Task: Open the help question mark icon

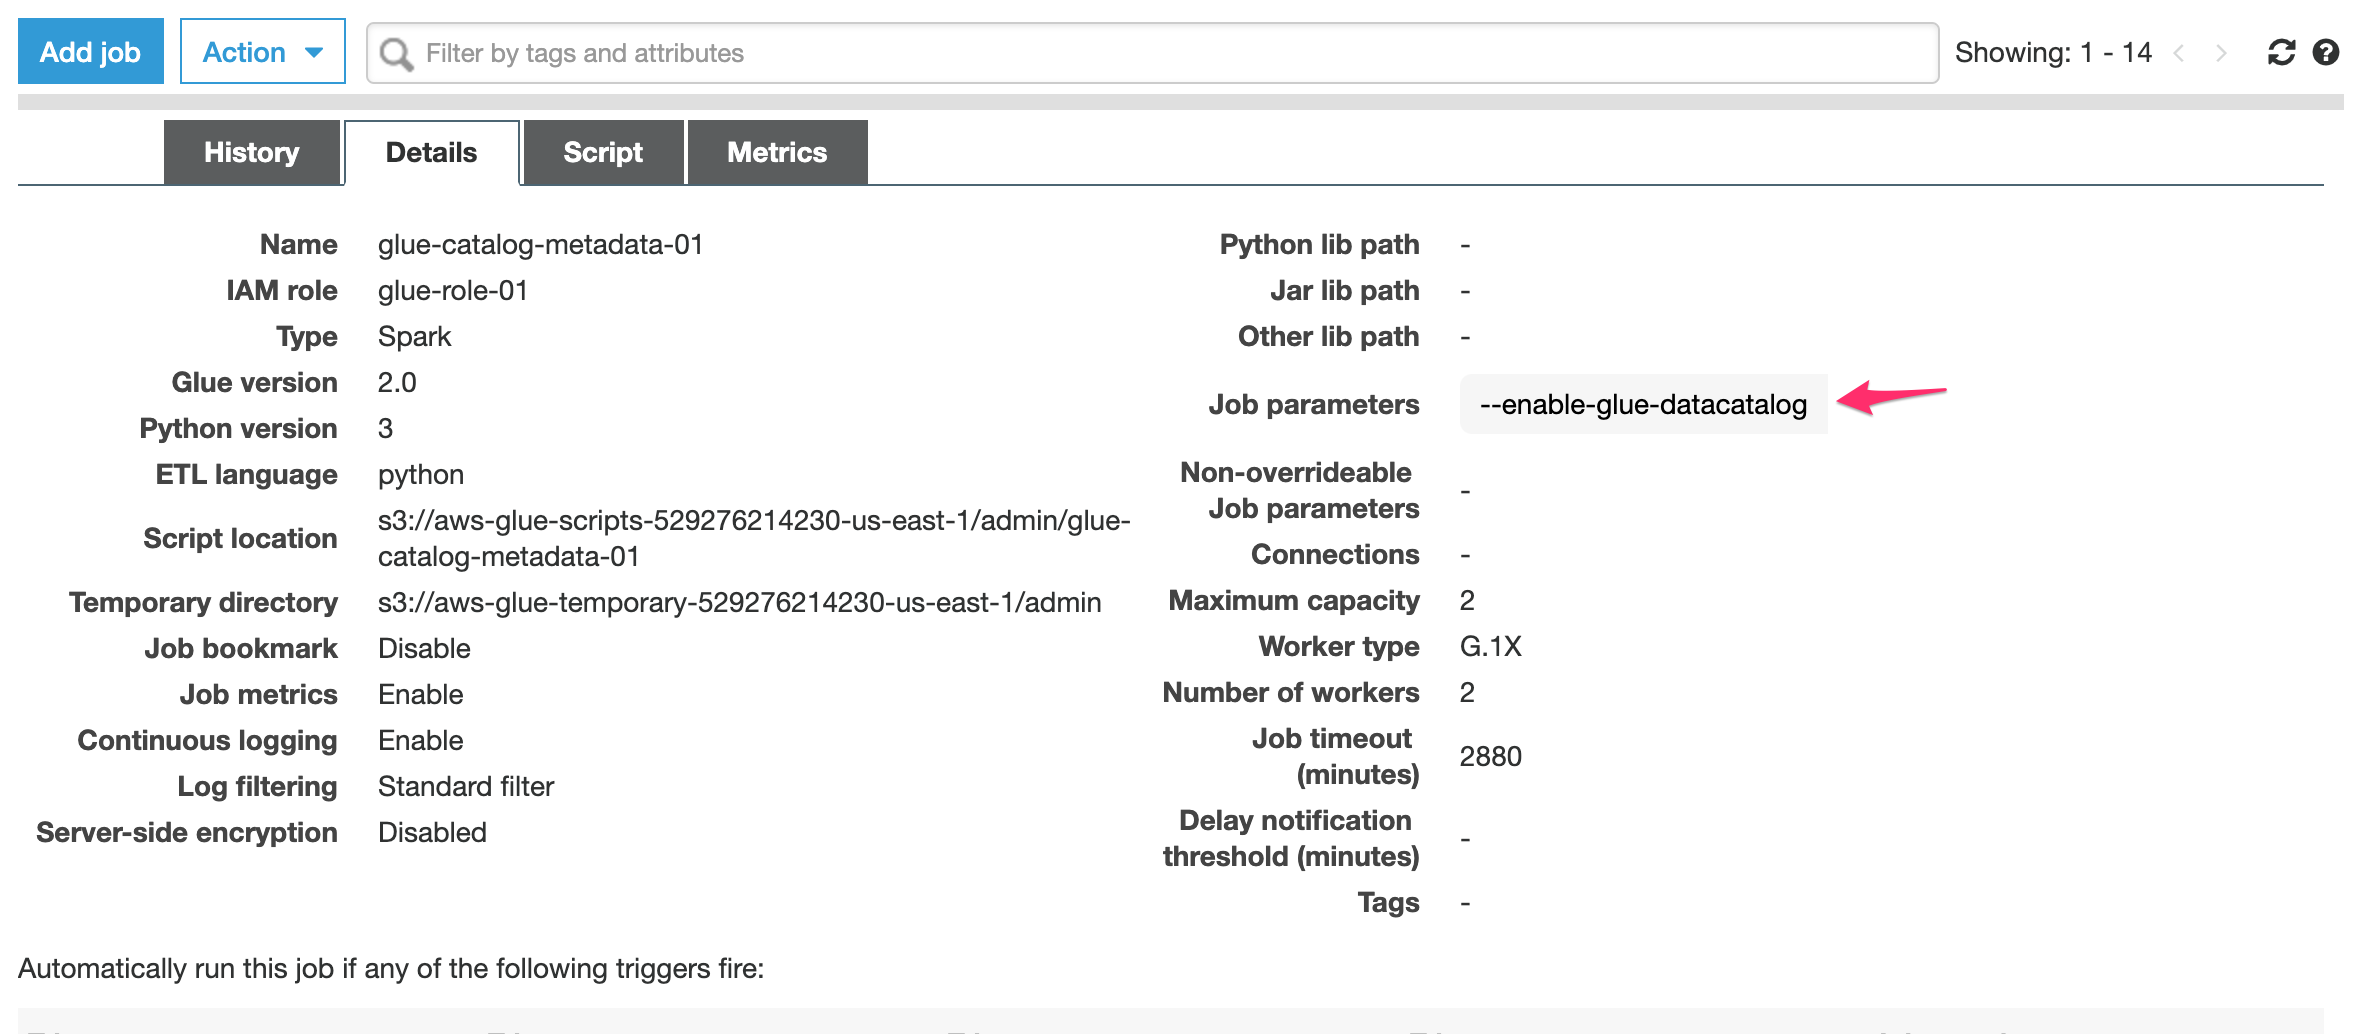Action: [x=2326, y=52]
